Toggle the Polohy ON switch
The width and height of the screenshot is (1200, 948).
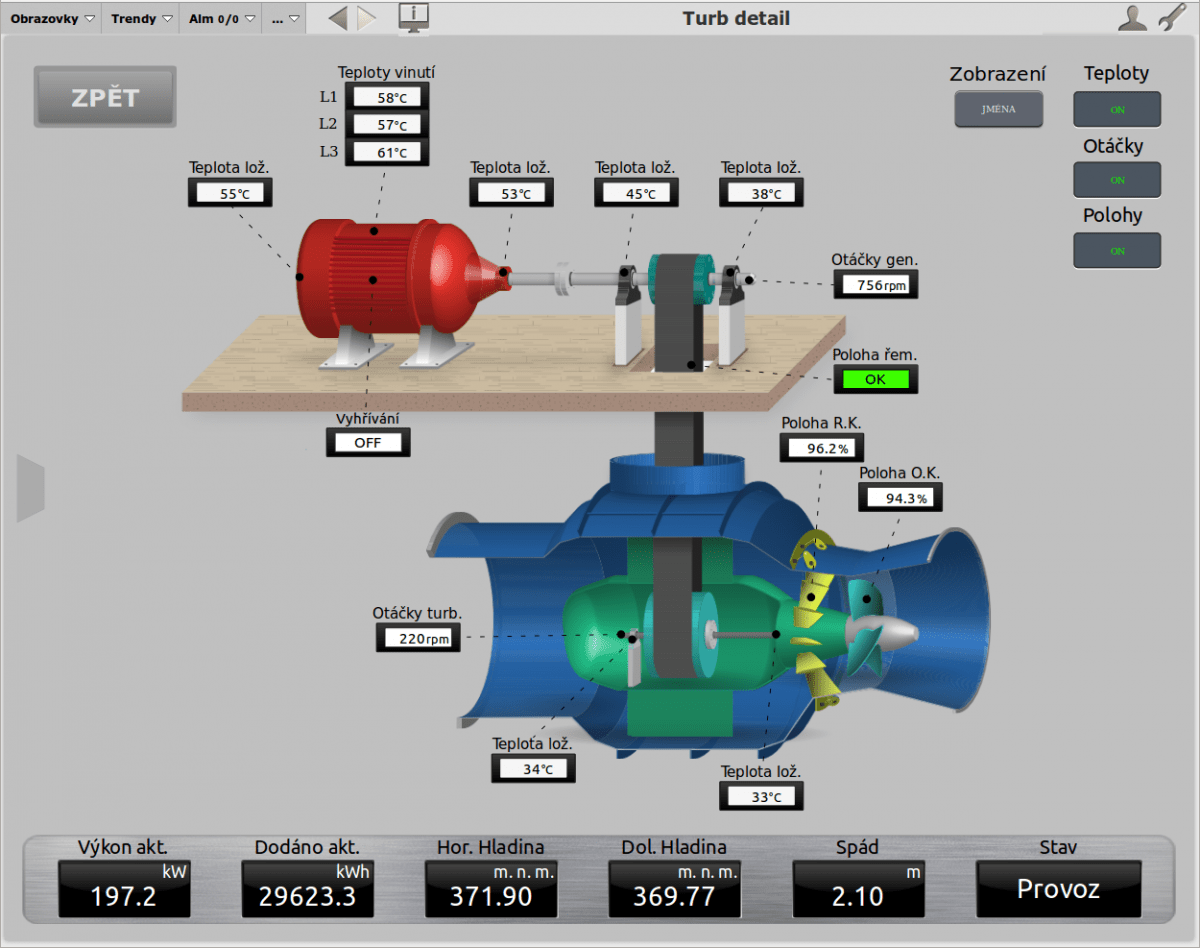point(1117,250)
